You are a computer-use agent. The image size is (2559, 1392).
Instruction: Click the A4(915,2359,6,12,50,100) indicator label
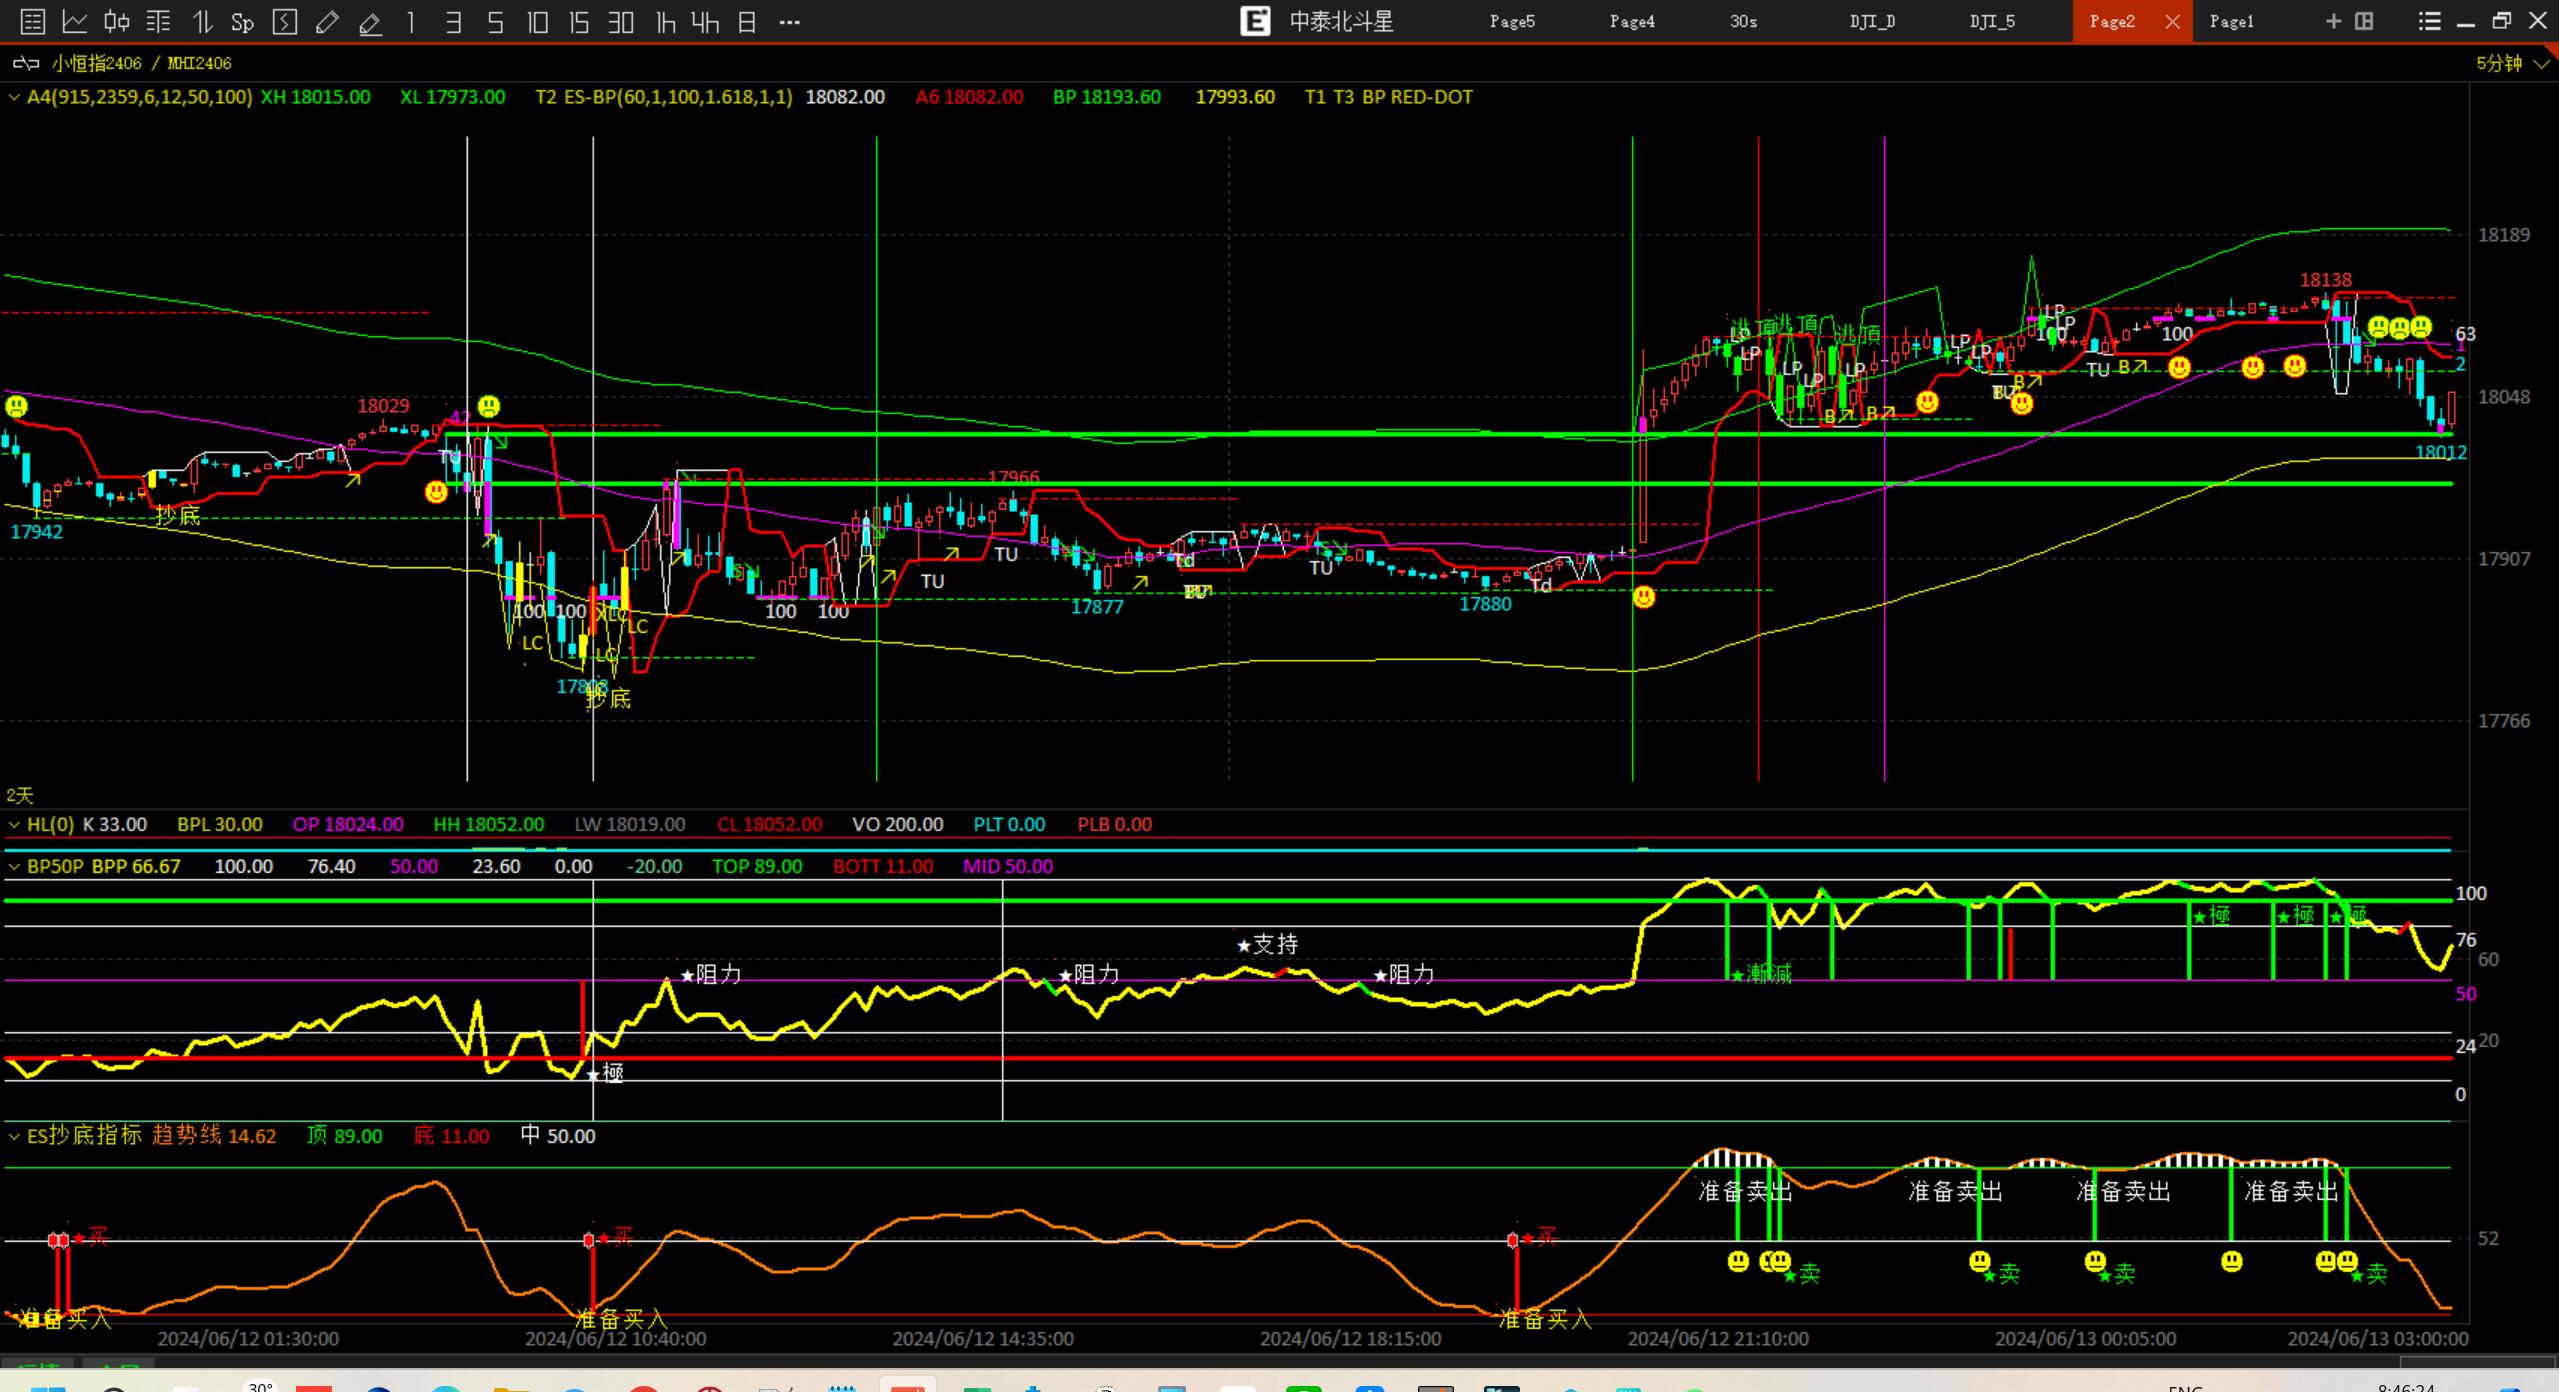tap(139, 97)
